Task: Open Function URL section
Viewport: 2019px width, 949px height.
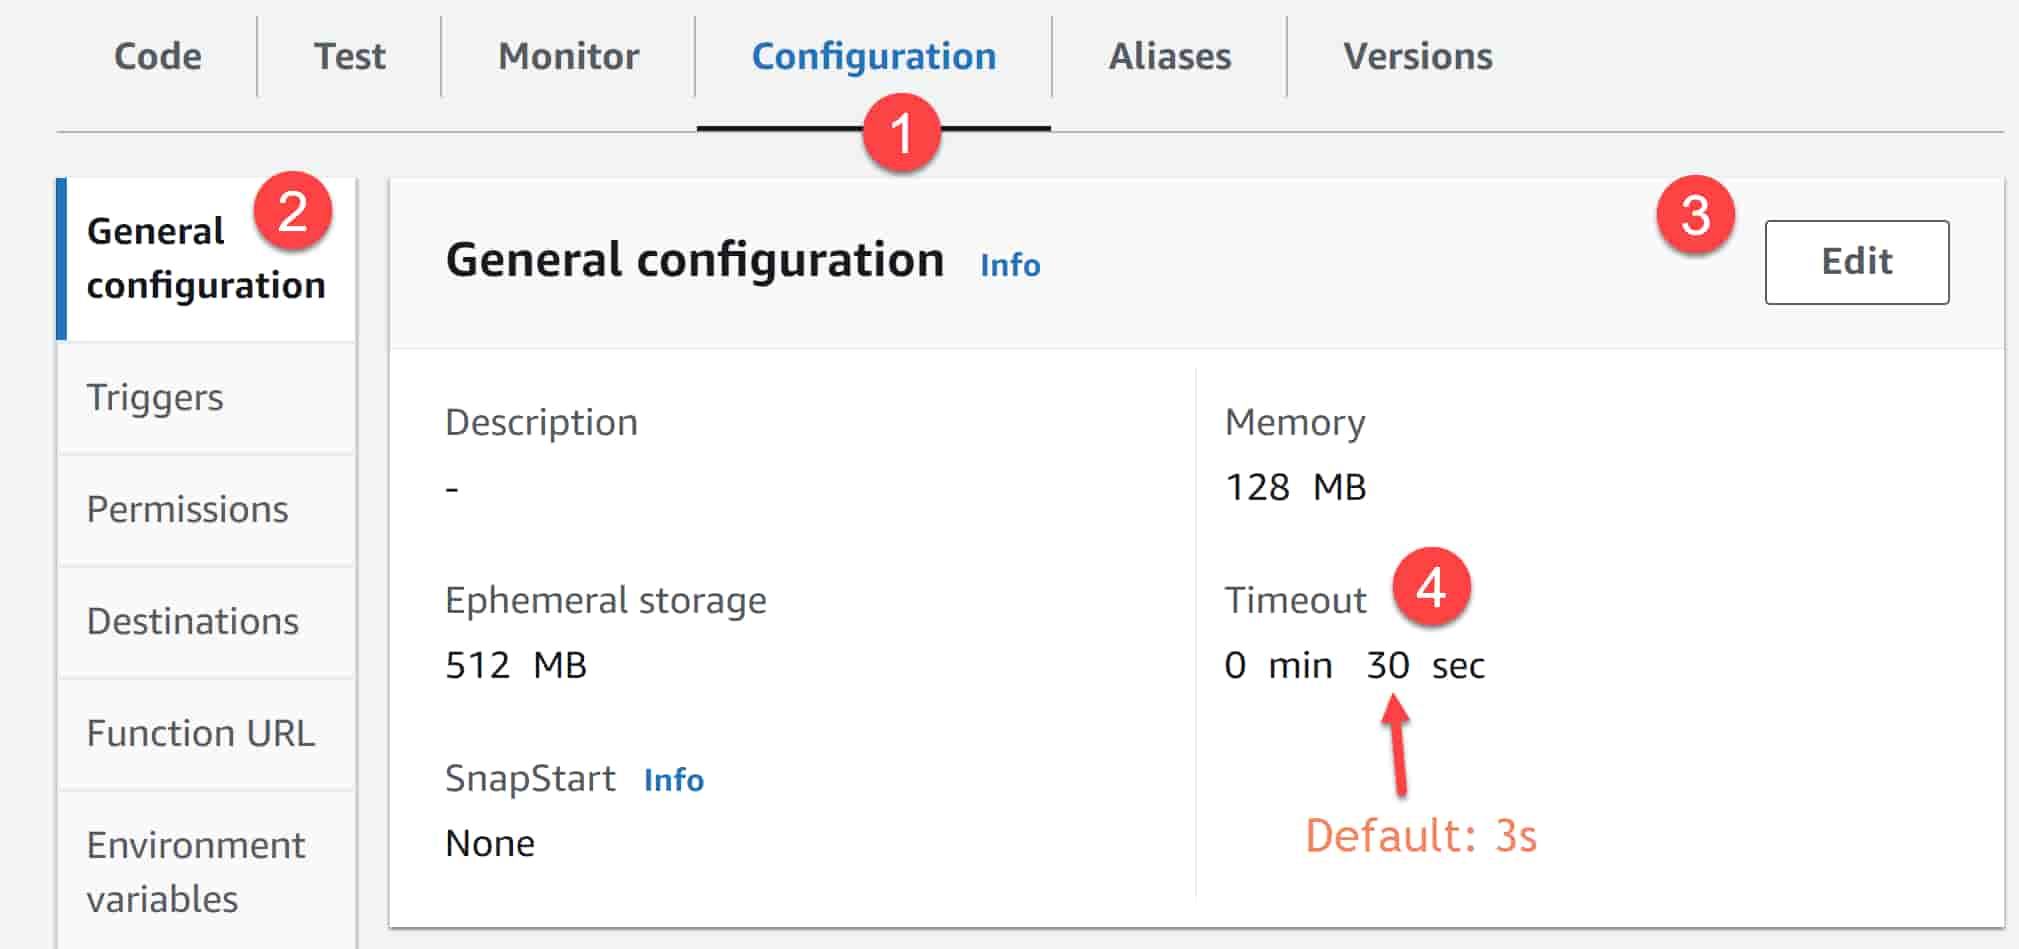Action: click(x=200, y=733)
